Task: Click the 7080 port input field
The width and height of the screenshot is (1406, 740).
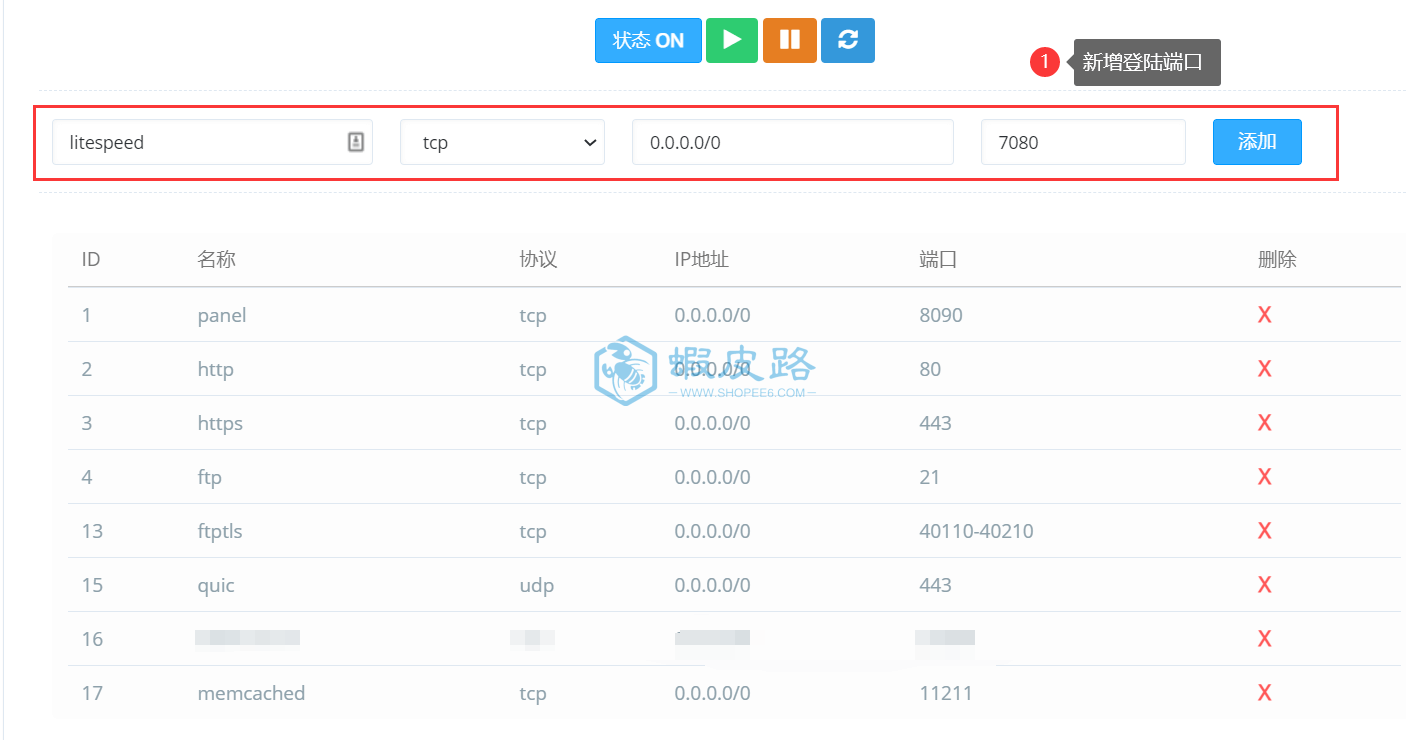Action: (x=1083, y=142)
